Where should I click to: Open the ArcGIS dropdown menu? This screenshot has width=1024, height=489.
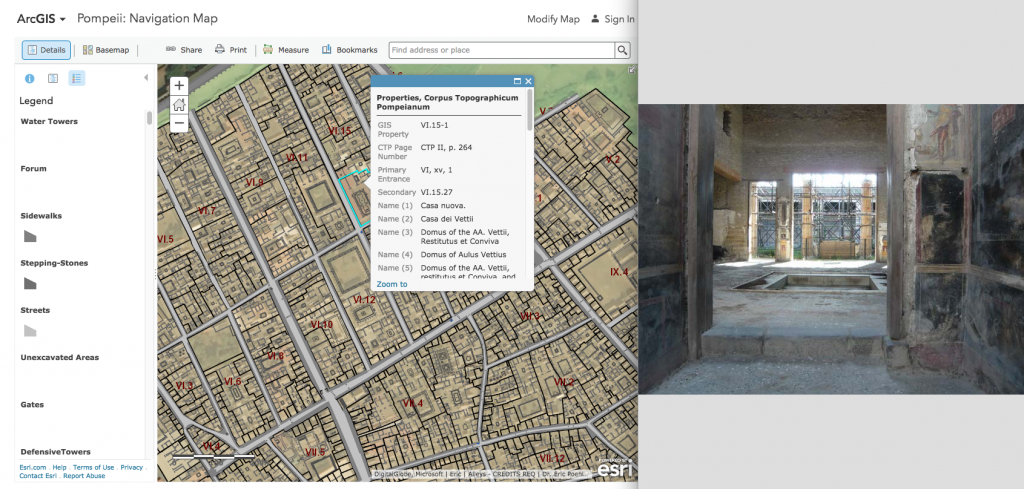coord(41,19)
